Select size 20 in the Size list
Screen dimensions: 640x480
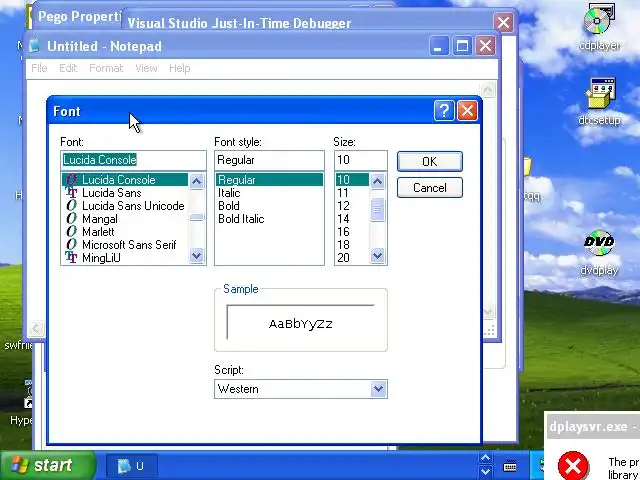(x=352, y=258)
